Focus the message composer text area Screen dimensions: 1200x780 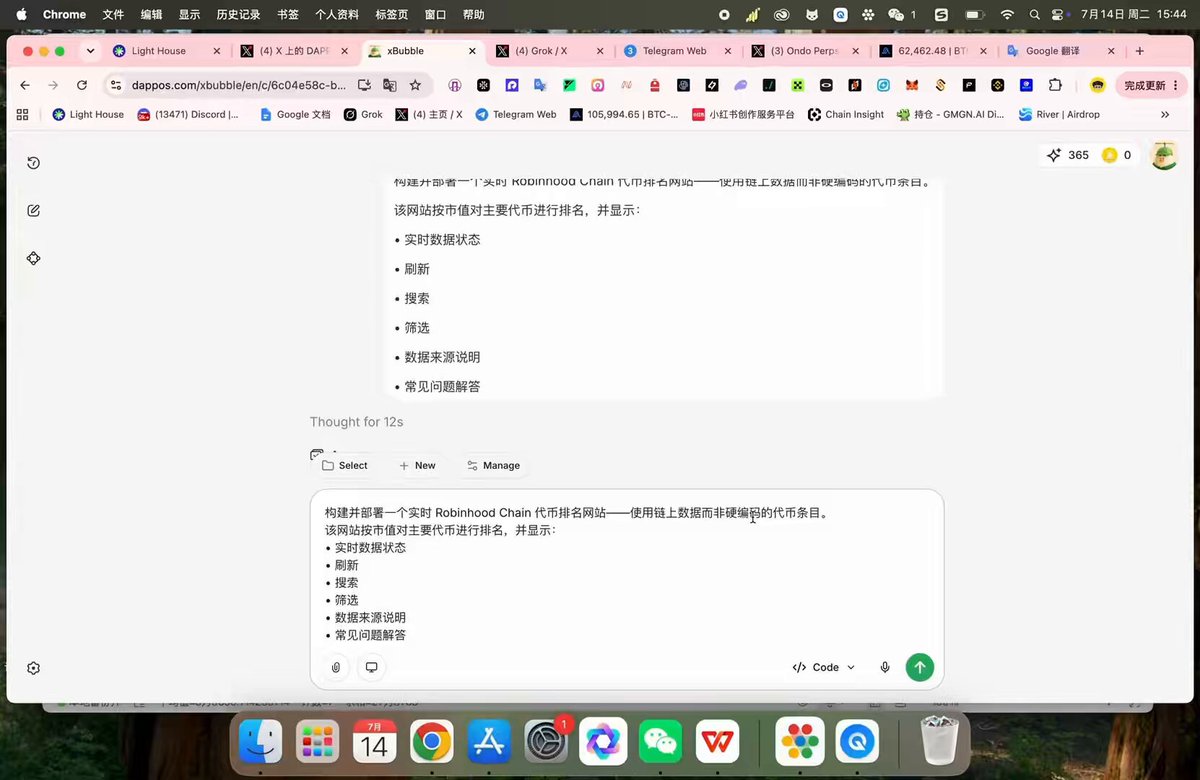[x=627, y=574]
